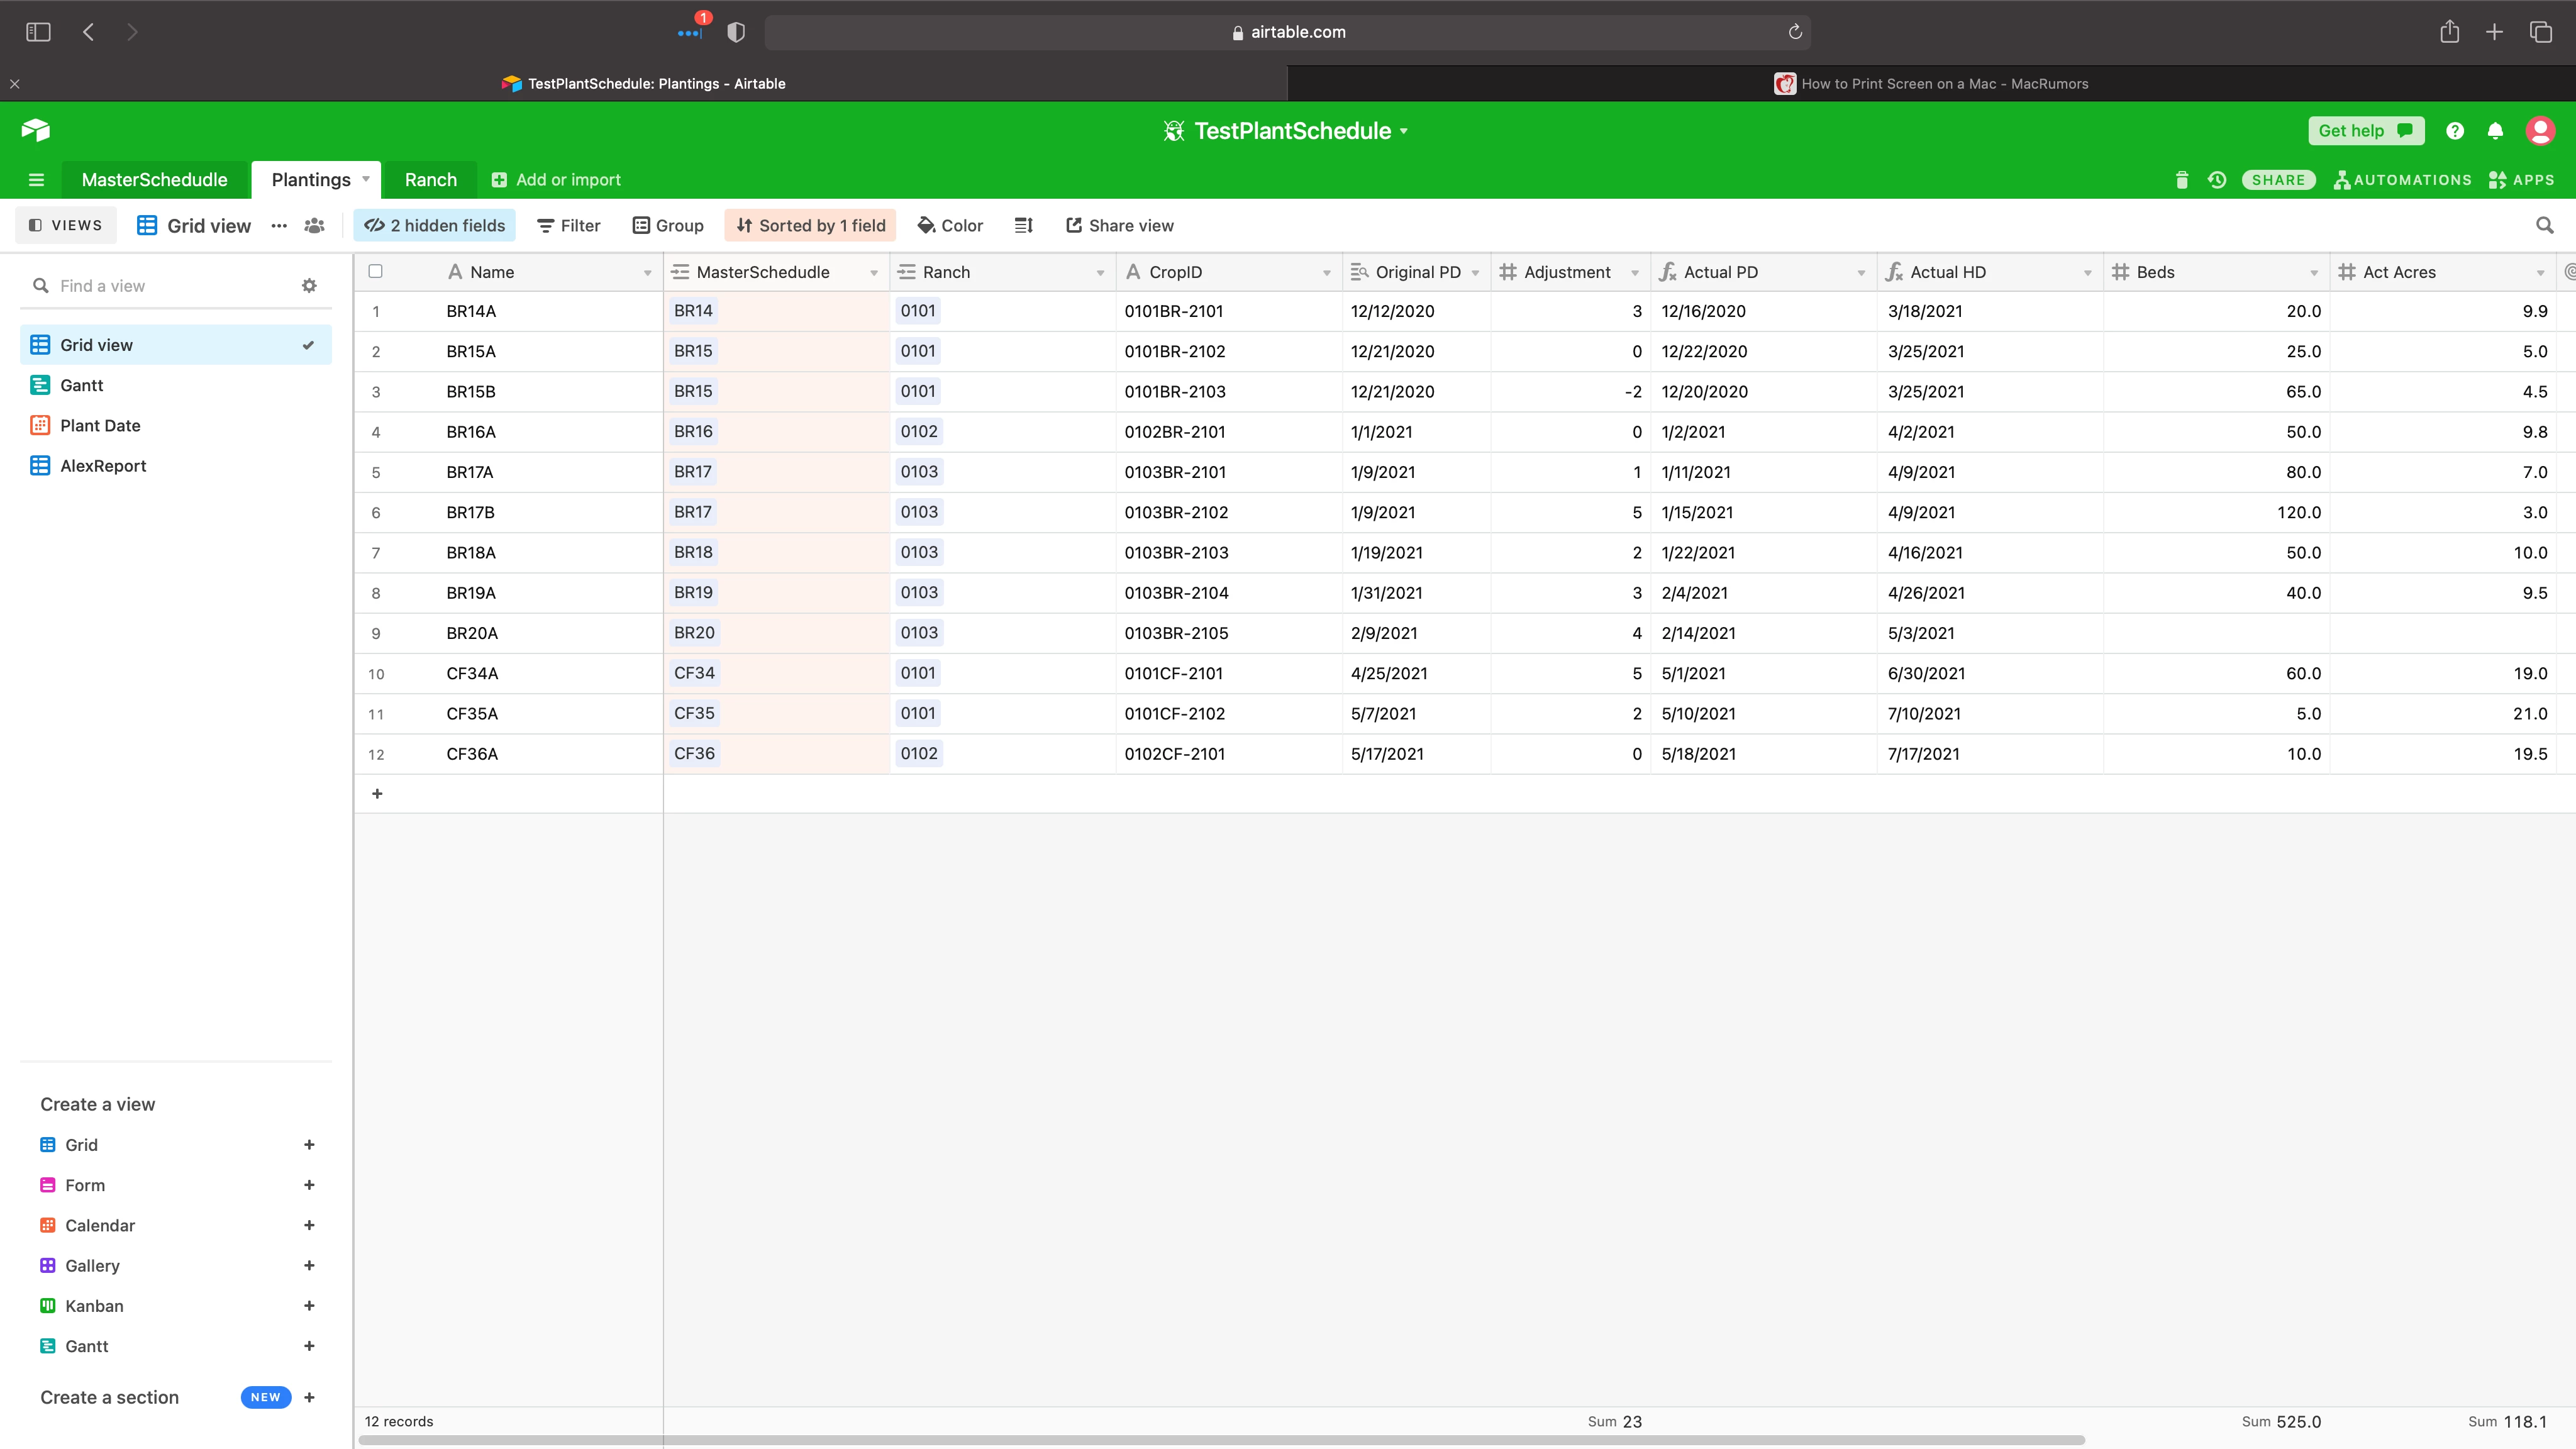
Task: Open the notifications bell icon
Action: pyautogui.click(x=2496, y=131)
